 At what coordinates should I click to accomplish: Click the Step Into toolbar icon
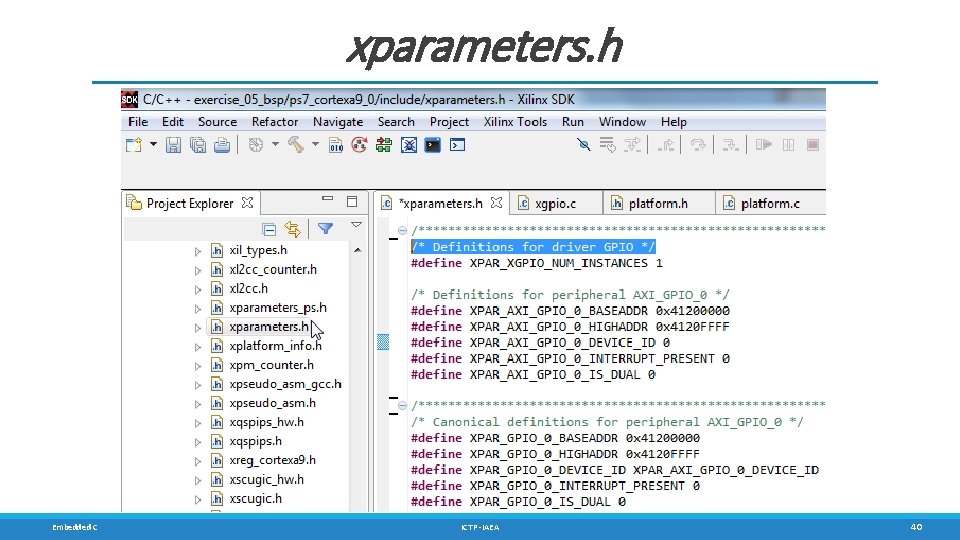632,145
